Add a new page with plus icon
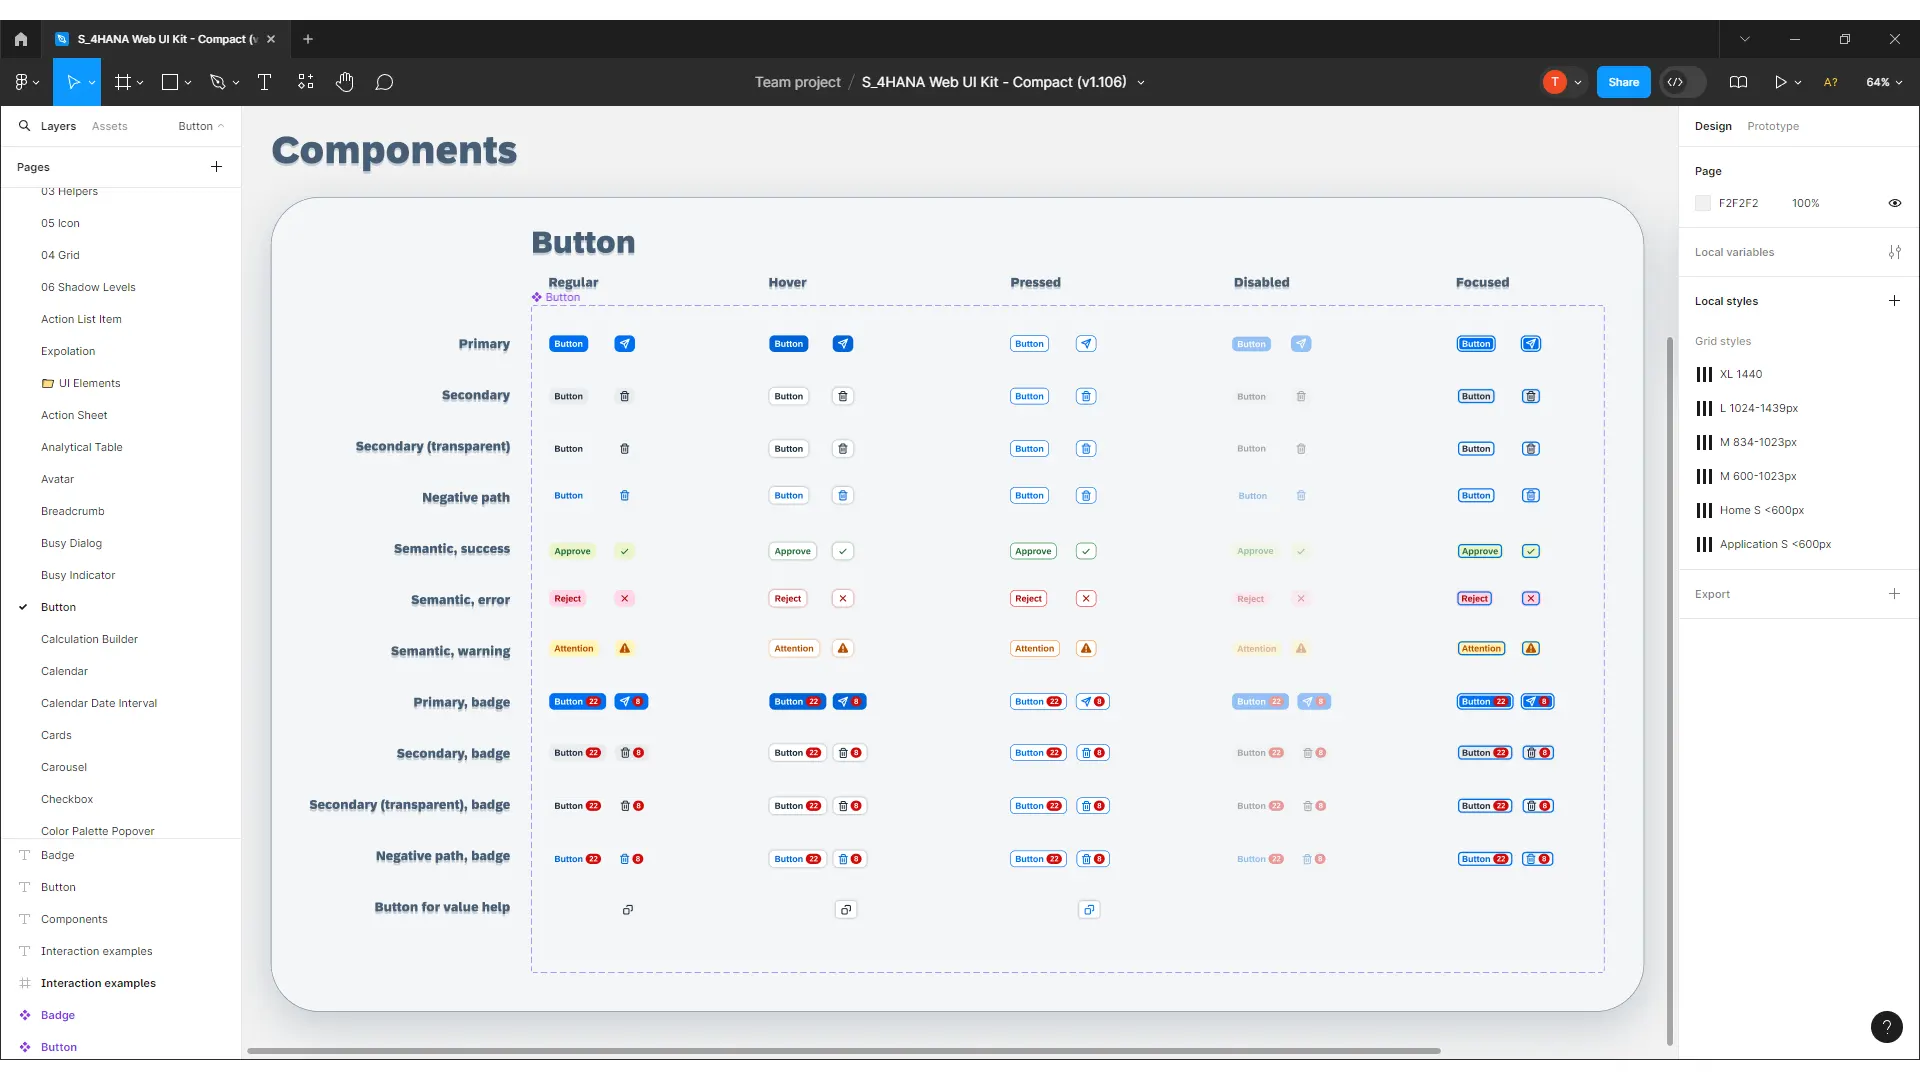The image size is (1920, 1080). pos(216,167)
